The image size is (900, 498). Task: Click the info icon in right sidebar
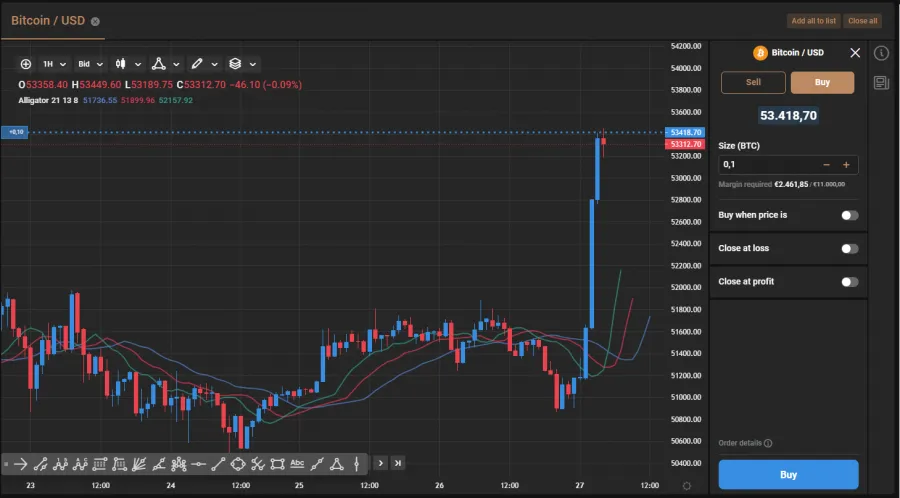881,53
